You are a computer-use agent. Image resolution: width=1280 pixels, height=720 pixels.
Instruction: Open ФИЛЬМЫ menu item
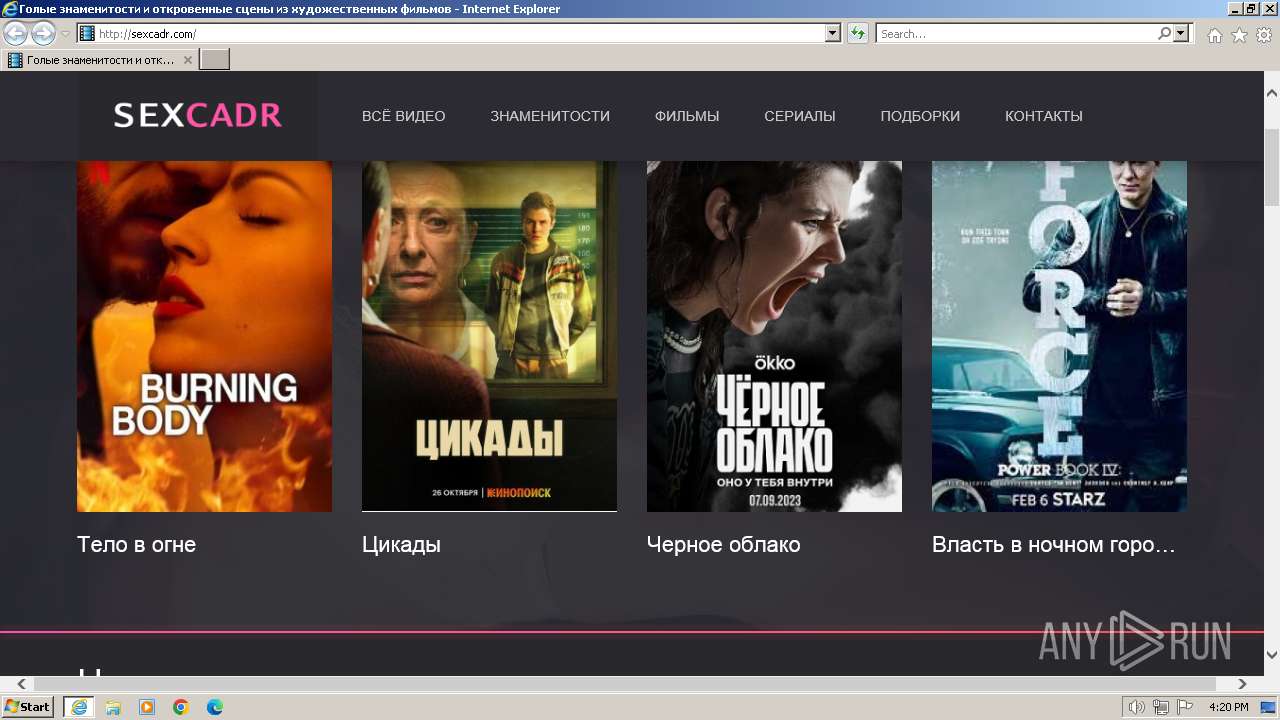pos(687,116)
